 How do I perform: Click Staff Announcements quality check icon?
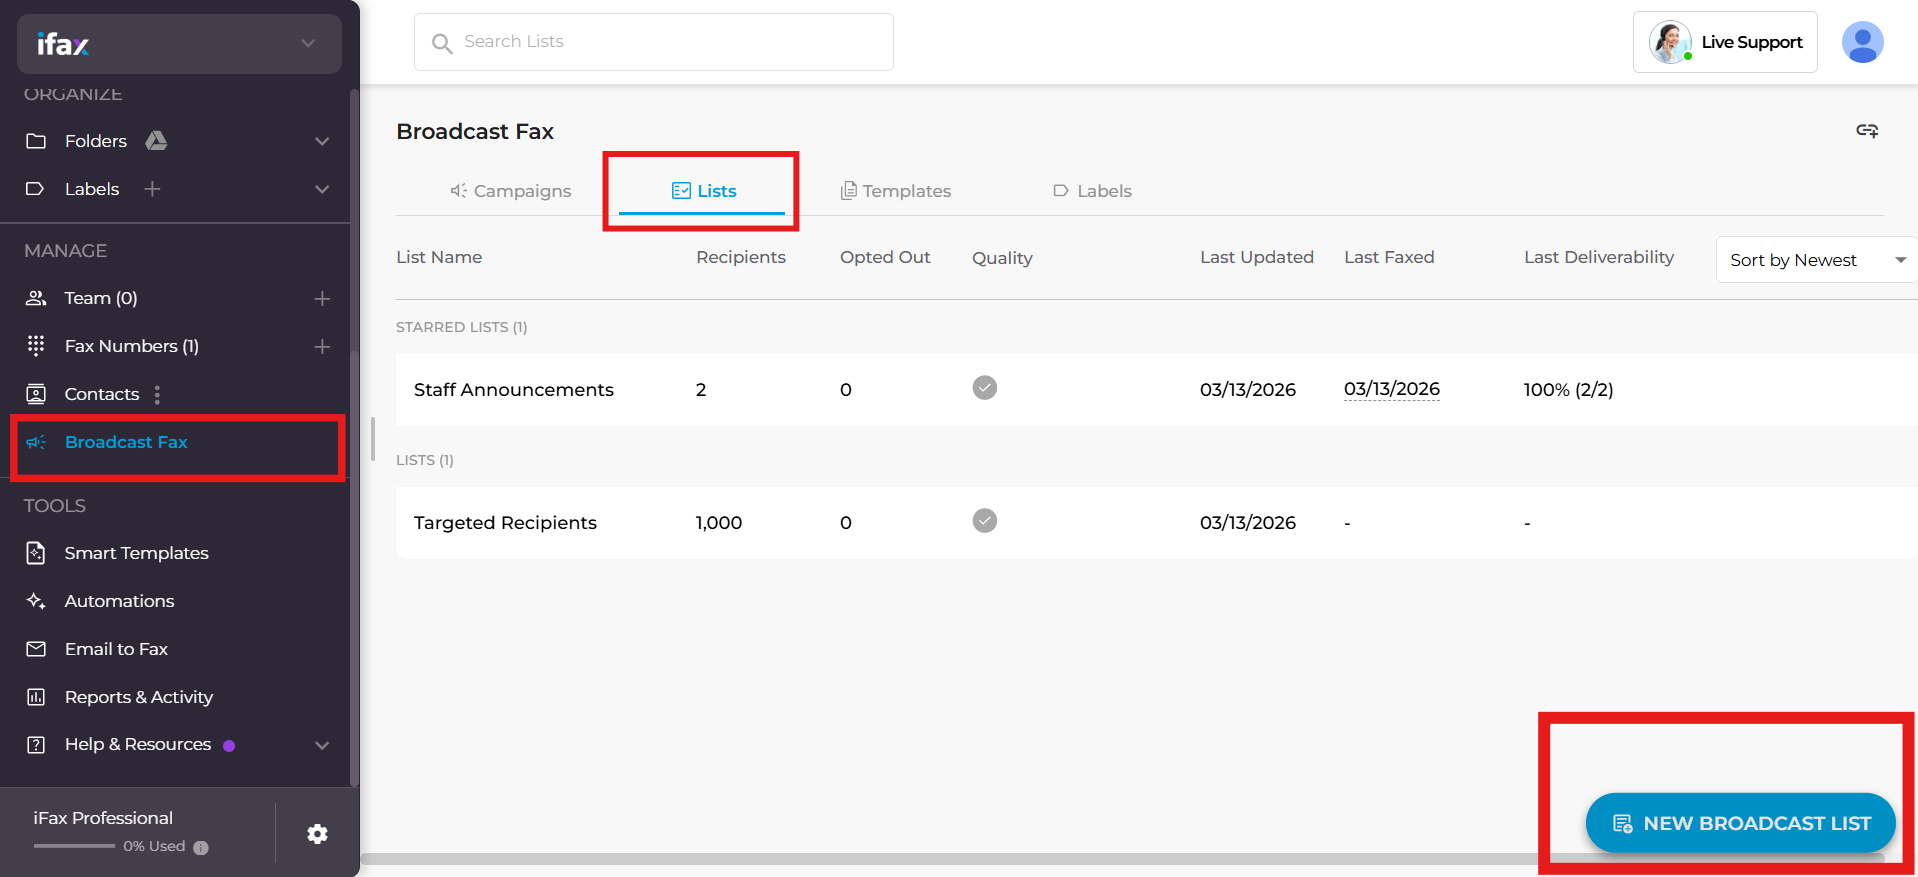point(984,388)
